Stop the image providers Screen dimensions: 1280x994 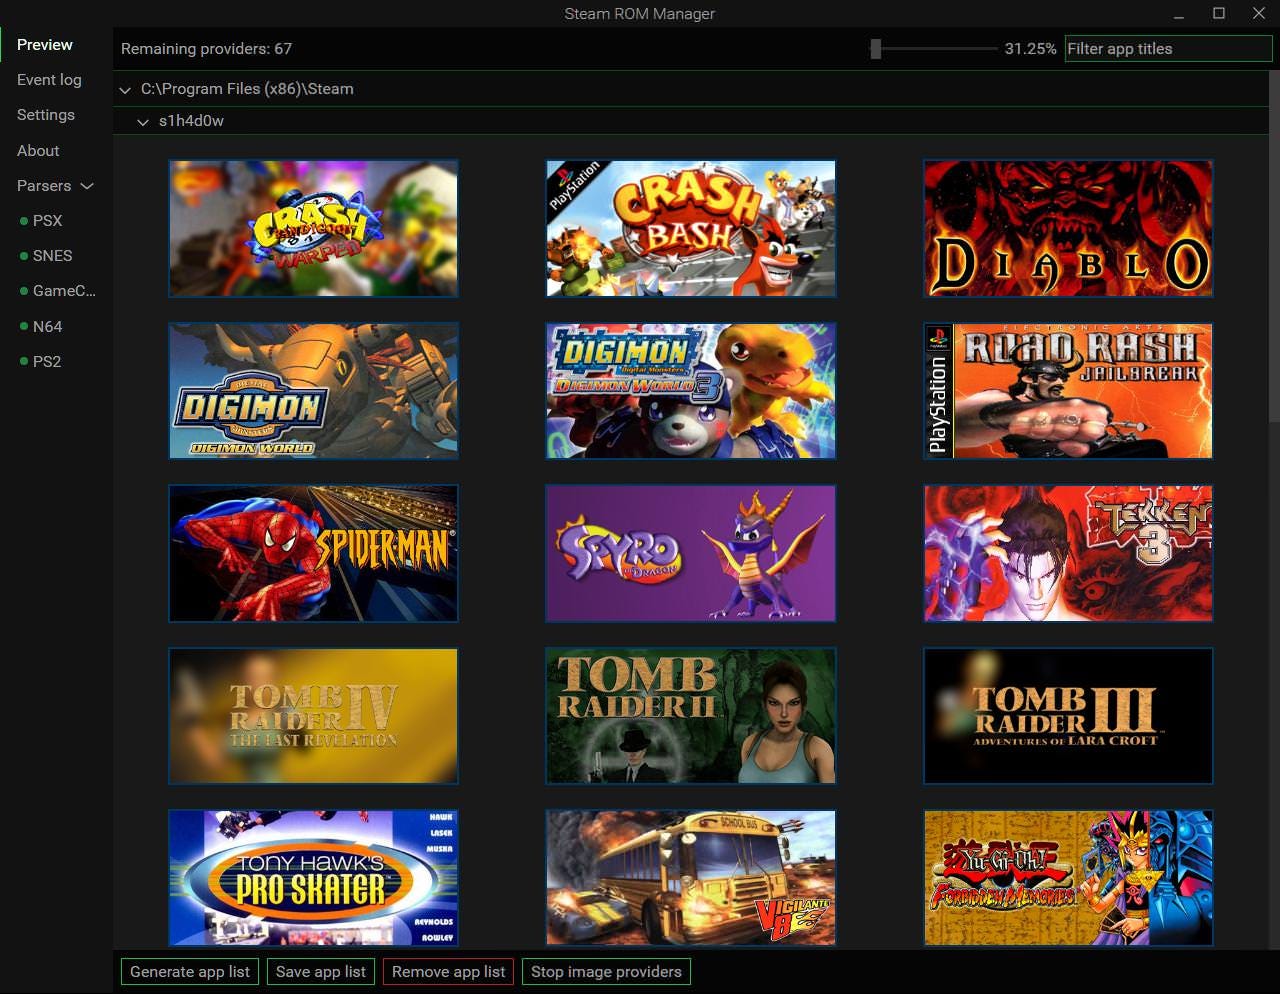606,971
